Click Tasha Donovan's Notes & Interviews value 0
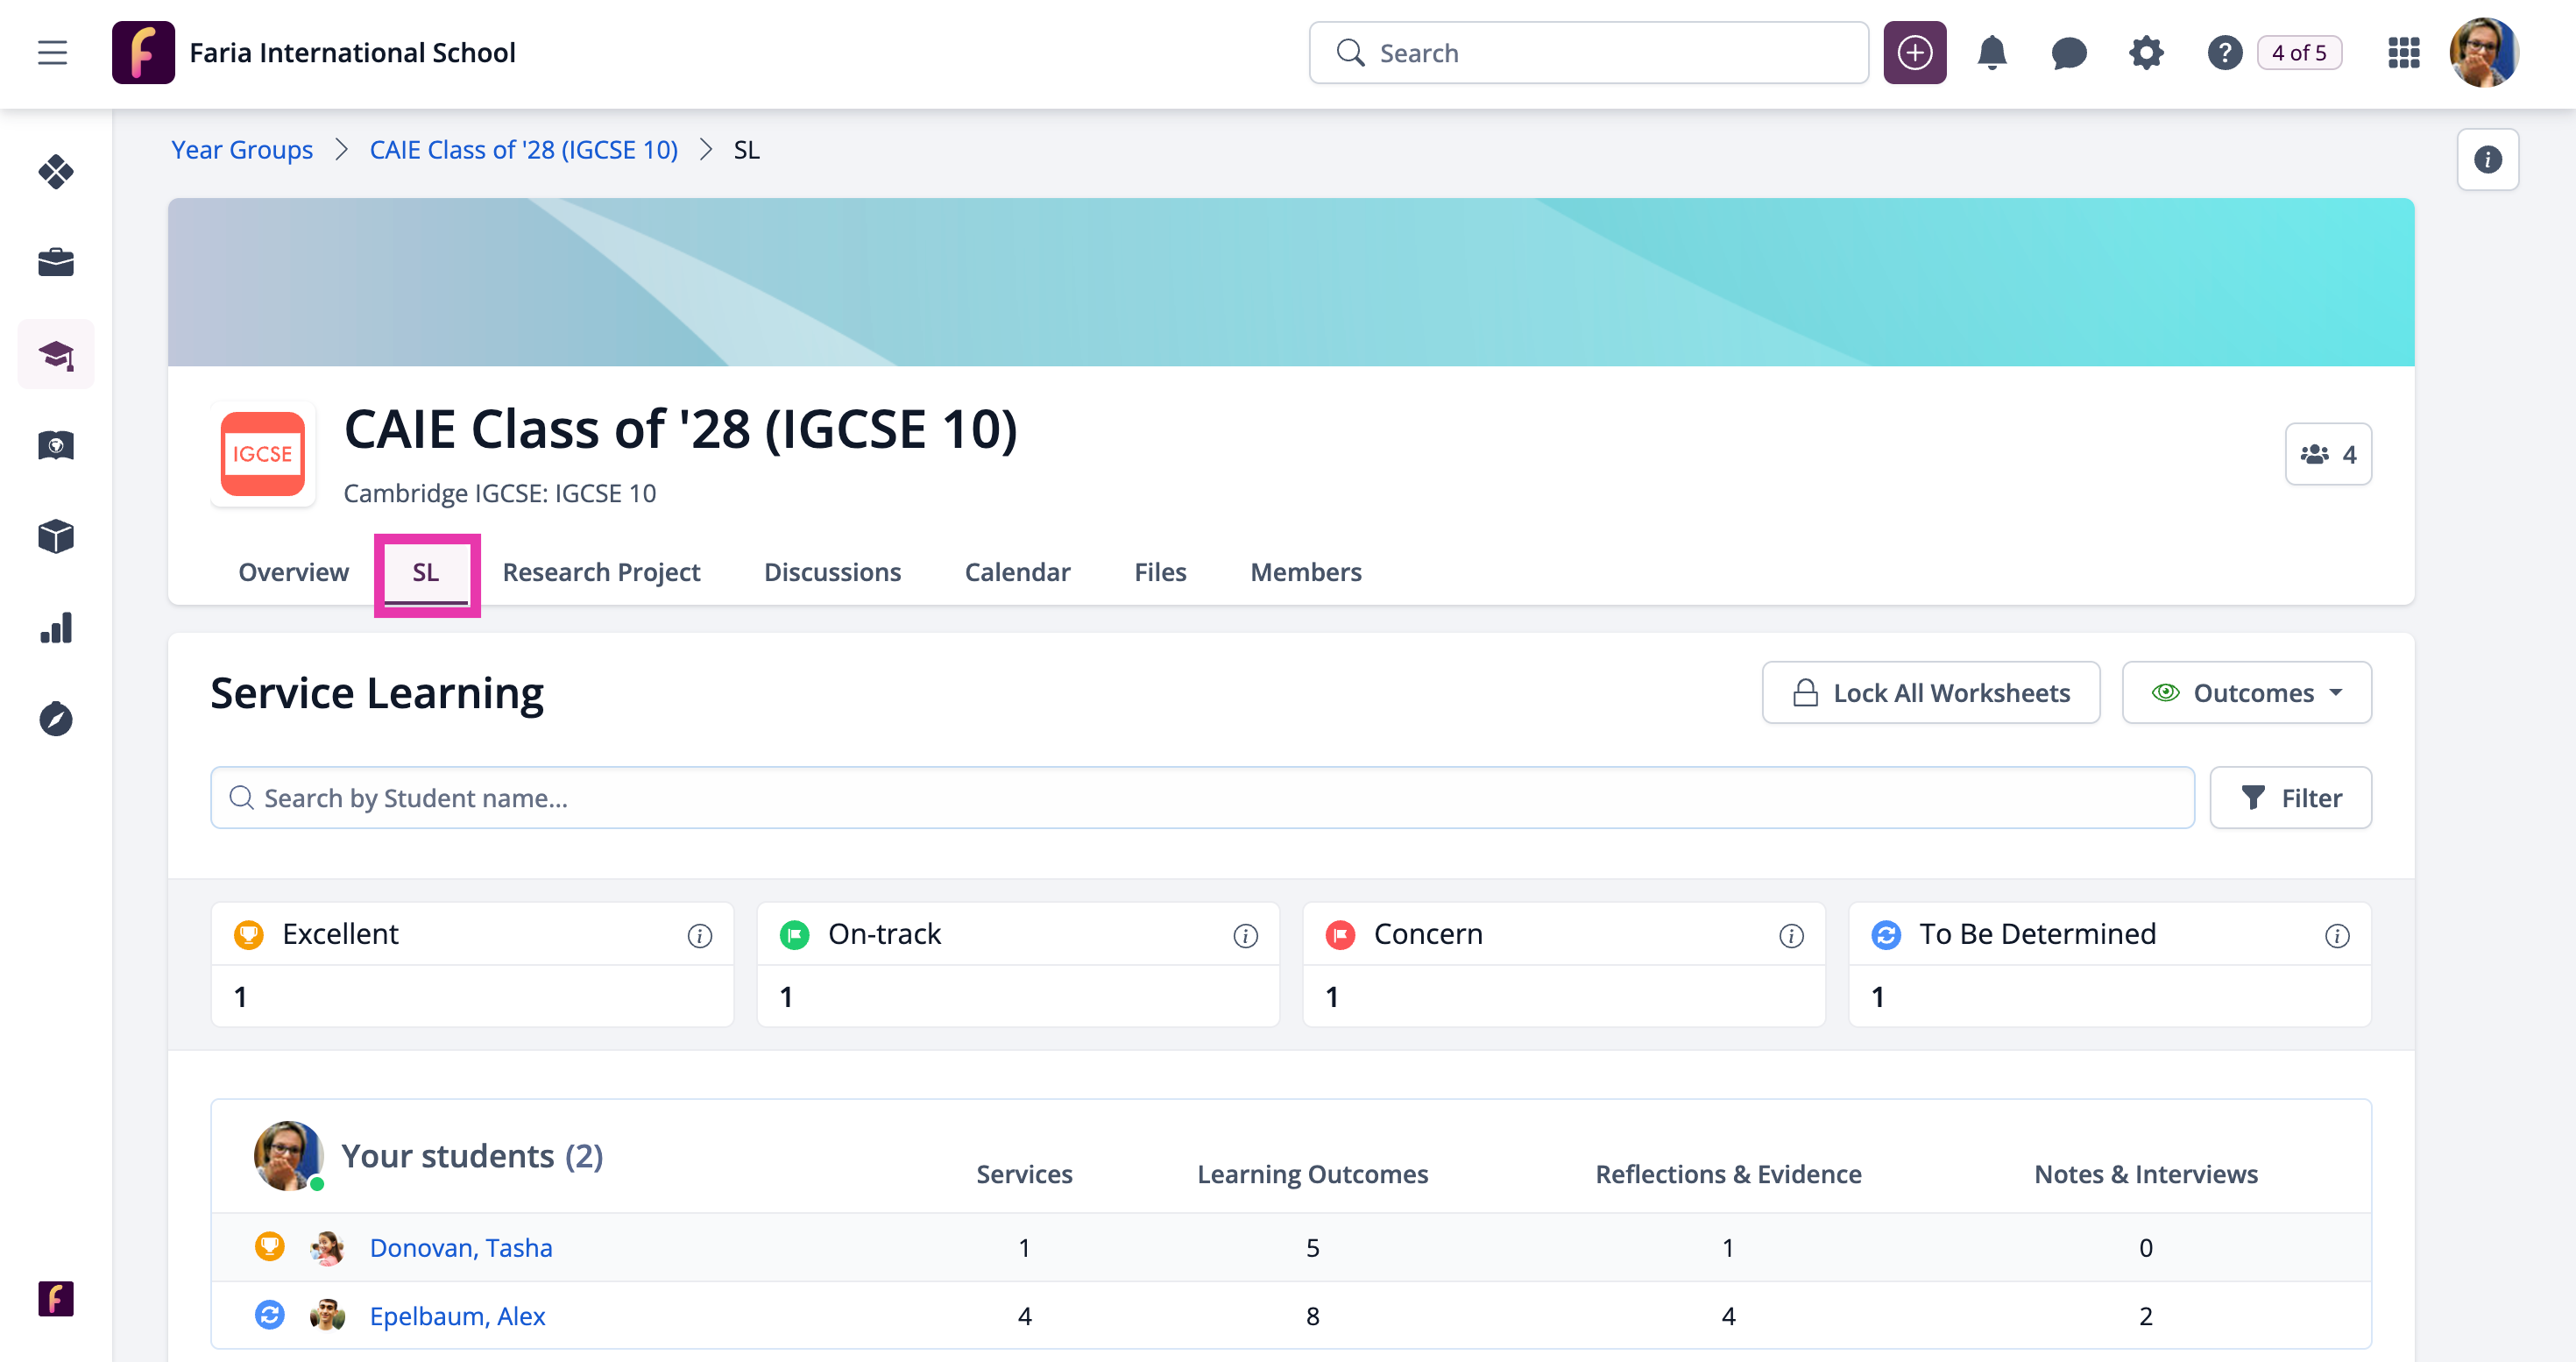2576x1362 pixels. coord(2146,1248)
